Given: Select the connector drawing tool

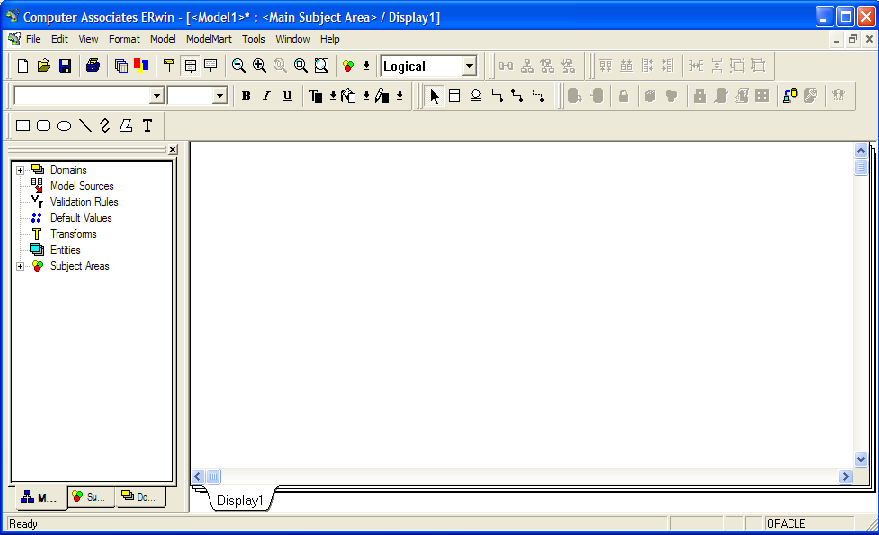Looking at the screenshot, I should (105, 126).
